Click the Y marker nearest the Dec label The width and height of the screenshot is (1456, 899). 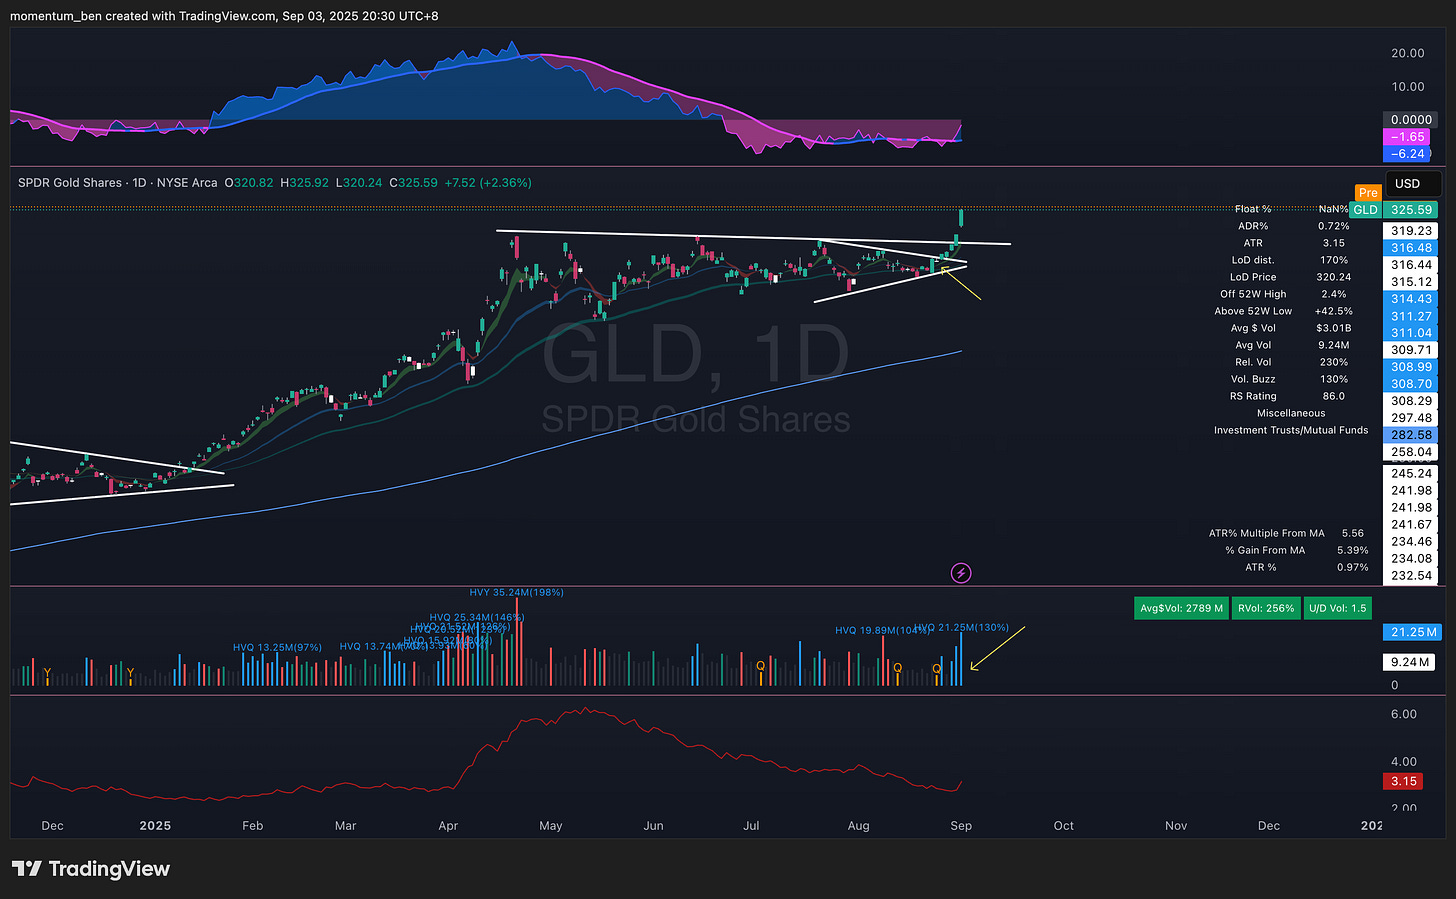coord(47,672)
